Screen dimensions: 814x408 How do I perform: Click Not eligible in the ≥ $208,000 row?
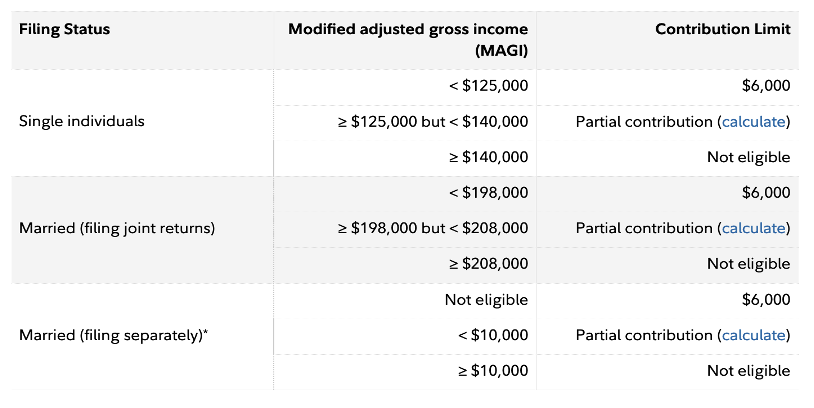click(x=748, y=264)
